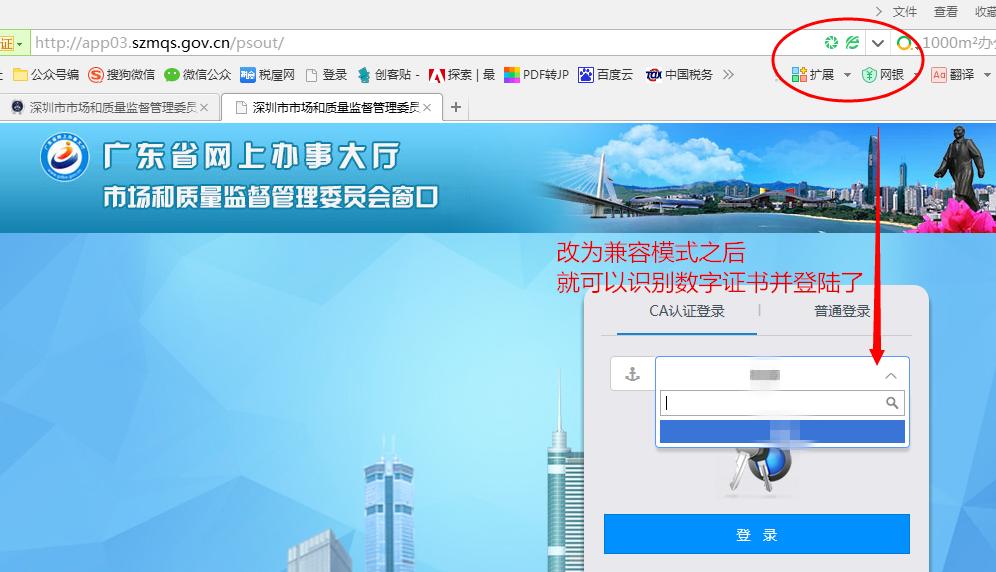
Task: Open the 公众号编 bookmark folder
Action: [x=46, y=75]
